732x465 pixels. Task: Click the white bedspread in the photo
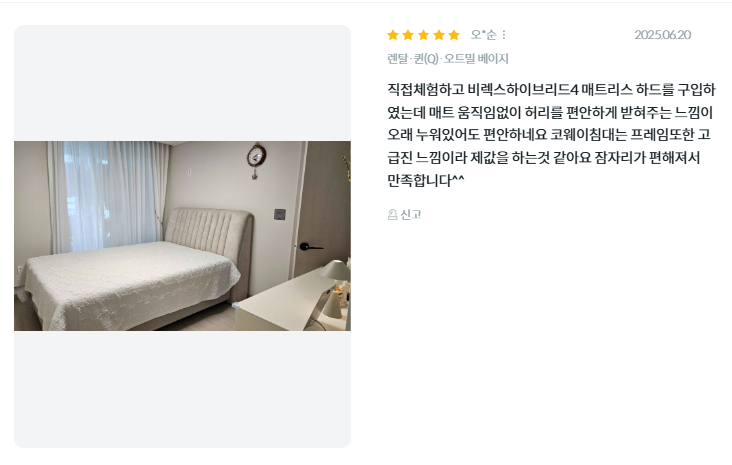click(128, 282)
